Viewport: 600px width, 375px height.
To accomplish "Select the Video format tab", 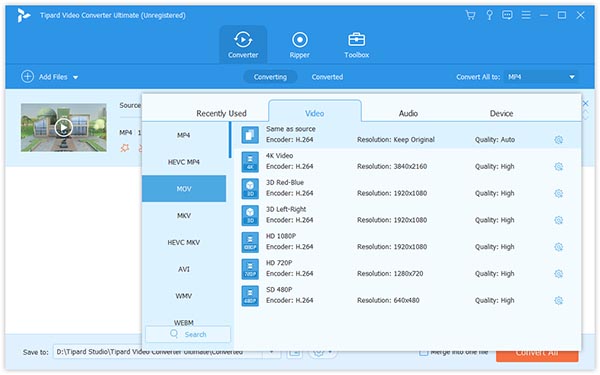I will point(315,111).
